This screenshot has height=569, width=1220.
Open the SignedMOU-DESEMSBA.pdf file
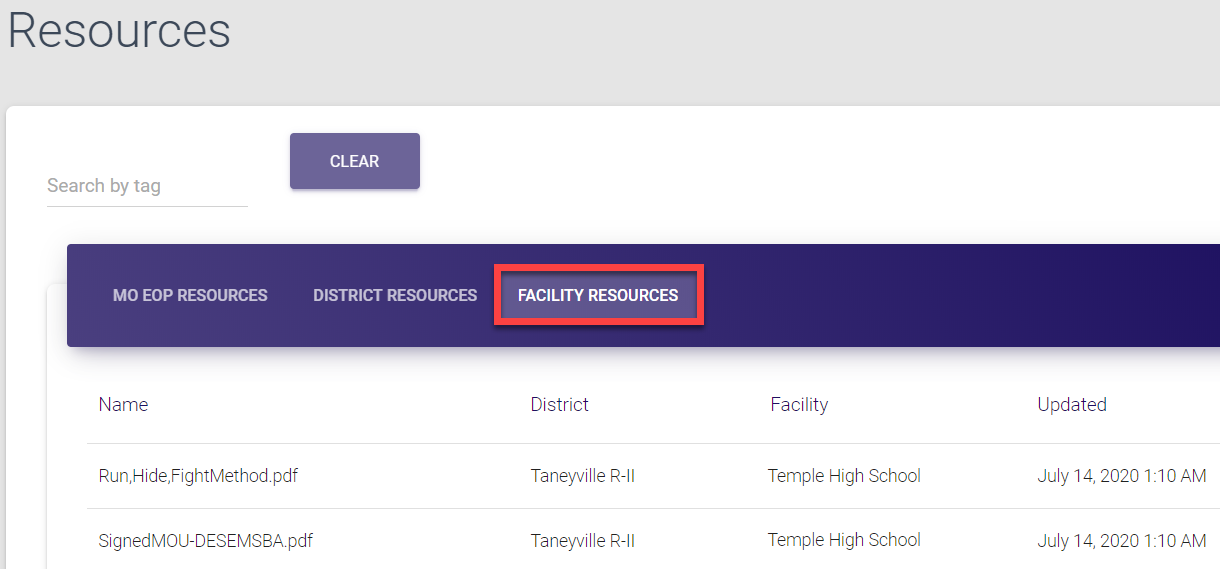[205, 541]
